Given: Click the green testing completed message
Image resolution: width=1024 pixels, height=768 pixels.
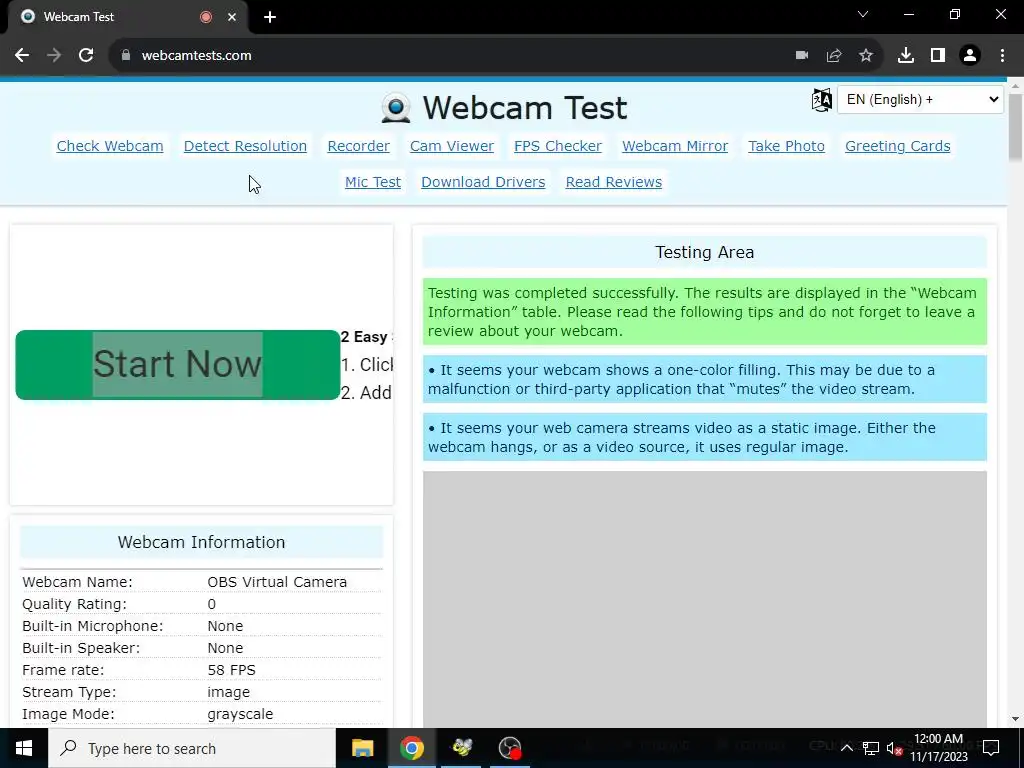Looking at the screenshot, I should pos(705,312).
